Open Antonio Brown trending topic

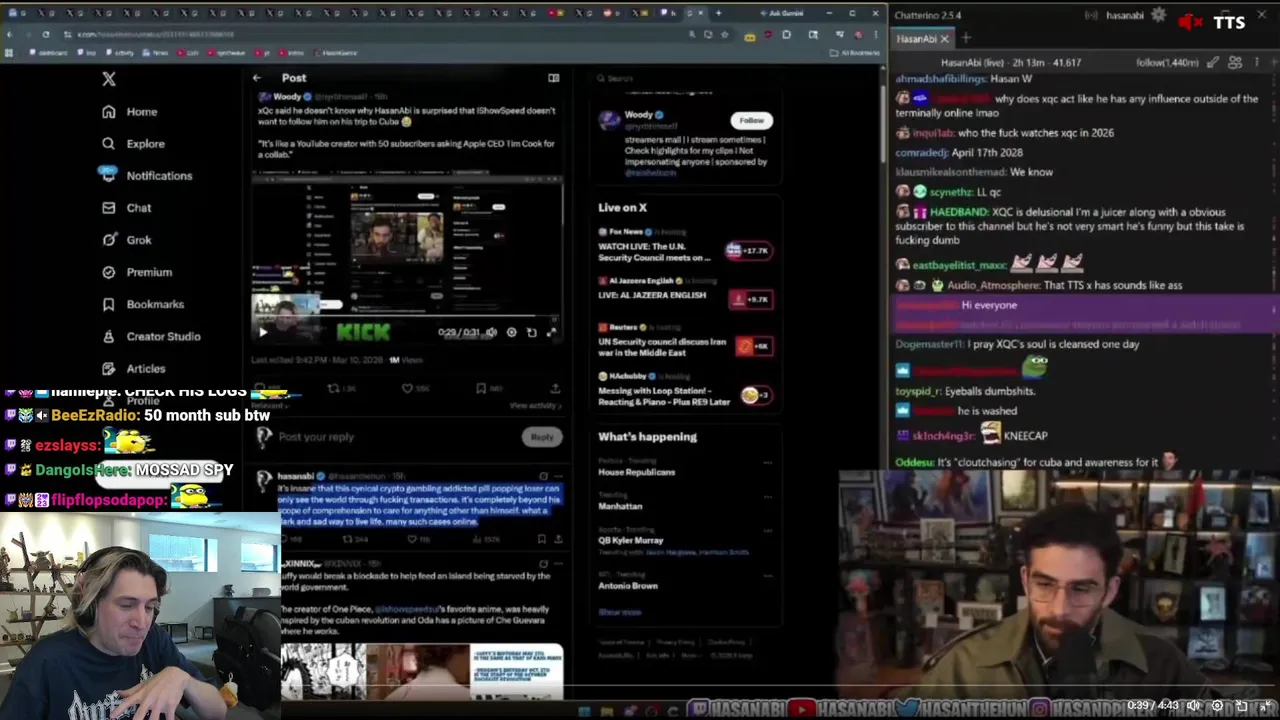pyautogui.click(x=628, y=586)
